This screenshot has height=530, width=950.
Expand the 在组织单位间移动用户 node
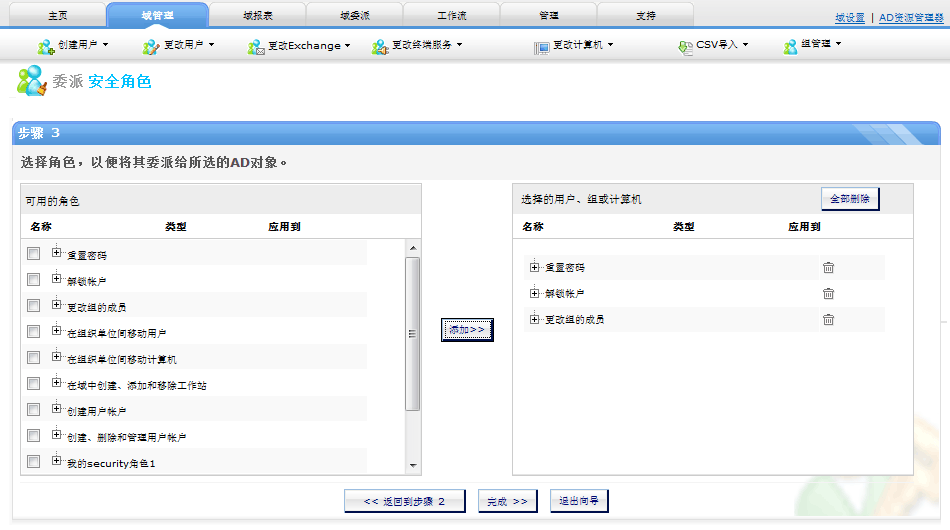click(x=56, y=330)
